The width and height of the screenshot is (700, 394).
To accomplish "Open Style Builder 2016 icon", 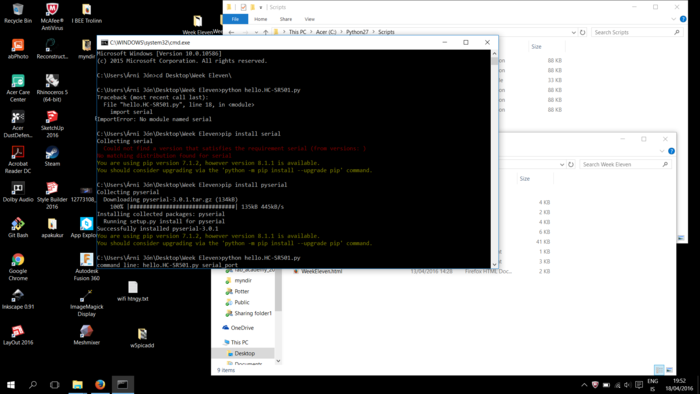I will pyautogui.click(x=52, y=195).
